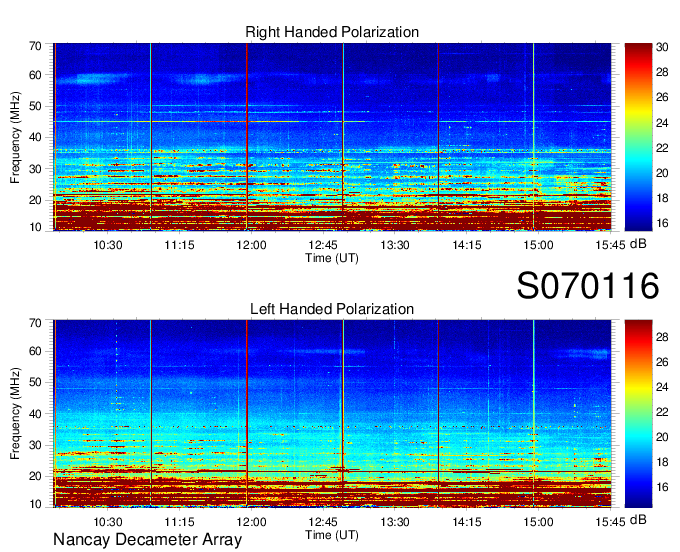Click "Time (UT)" label under Left Handed plot

[332, 535]
